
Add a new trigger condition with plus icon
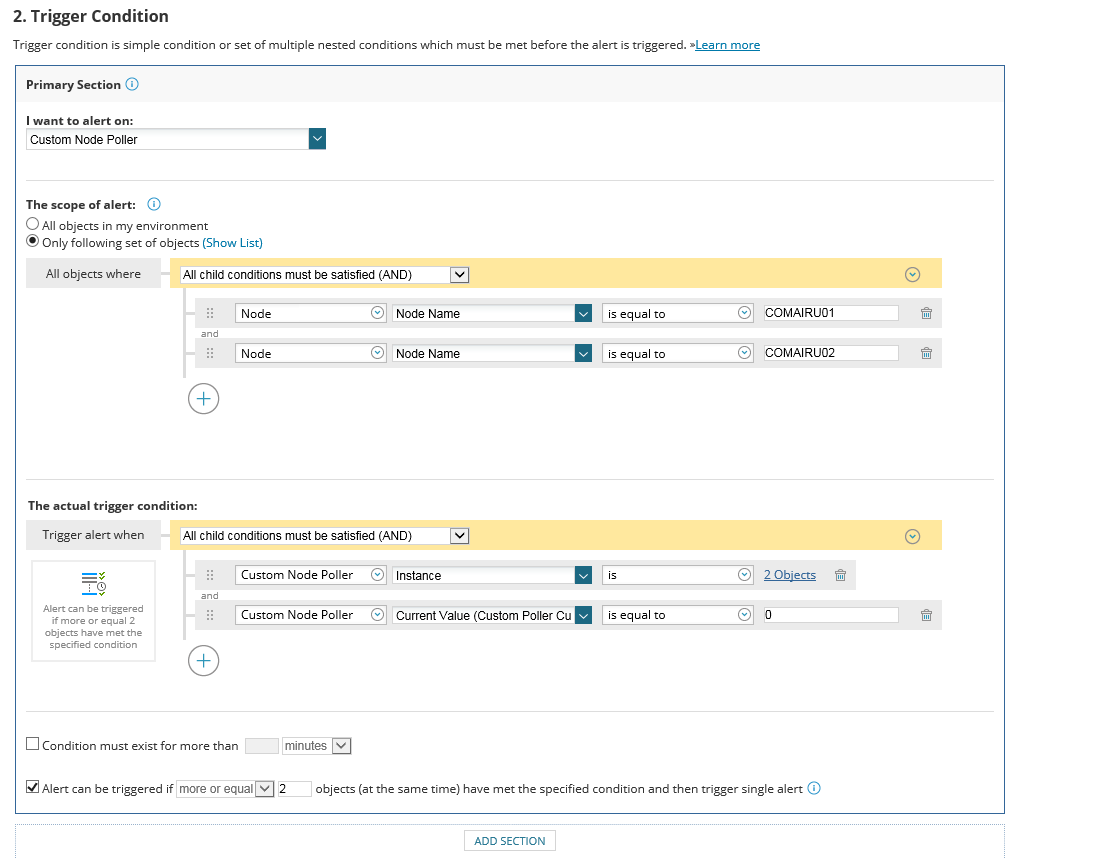pyautogui.click(x=203, y=660)
